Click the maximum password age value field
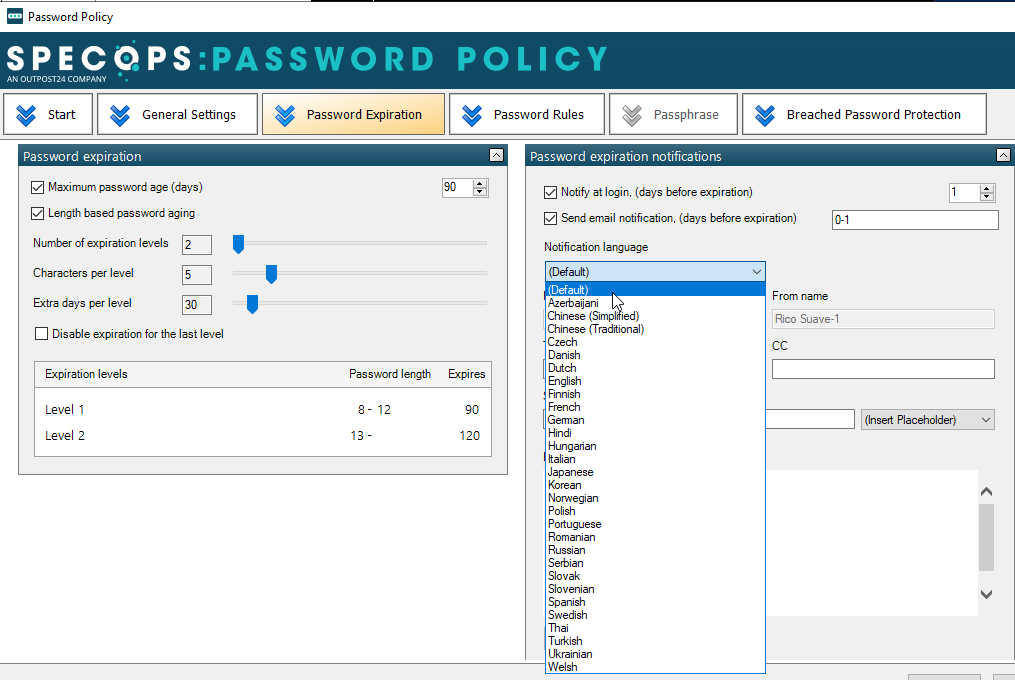Image resolution: width=1015 pixels, height=680 pixels. coord(457,188)
